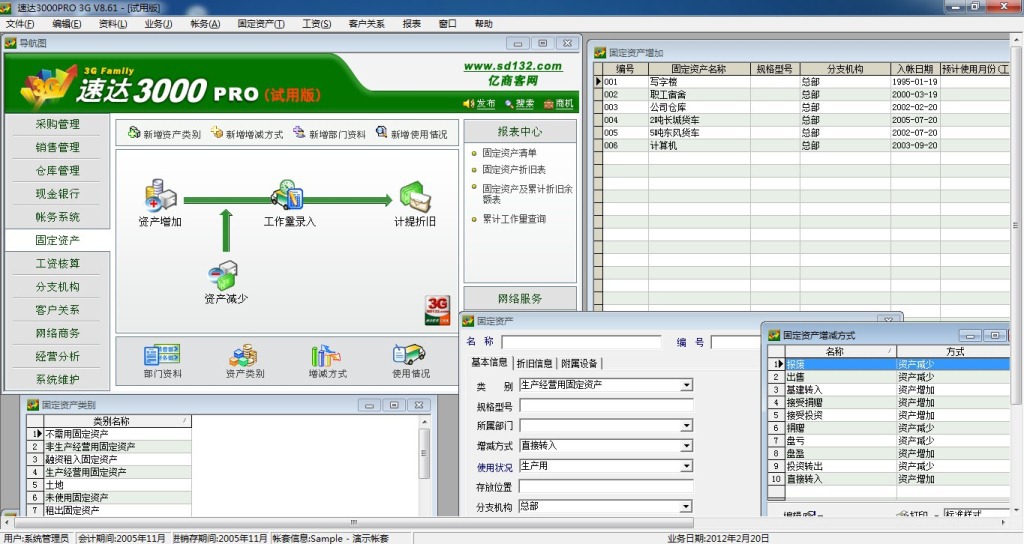This screenshot has height=544, width=1024.
Task: Expand the 类别 dropdown
Action: point(686,386)
